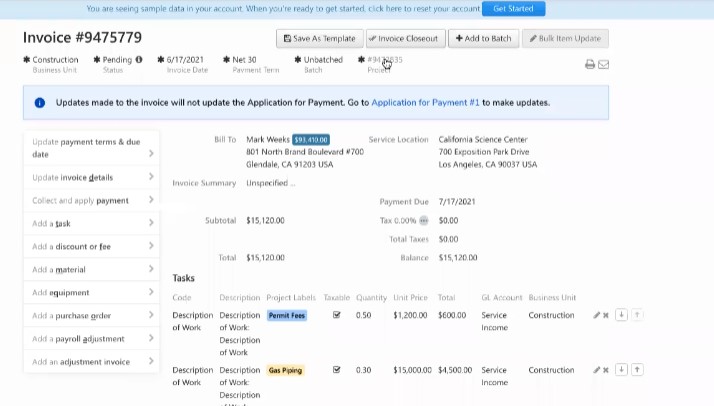This screenshot has width=714, height=406.
Task: Click the 6/17/2021 invoice date value
Action: 185,60
